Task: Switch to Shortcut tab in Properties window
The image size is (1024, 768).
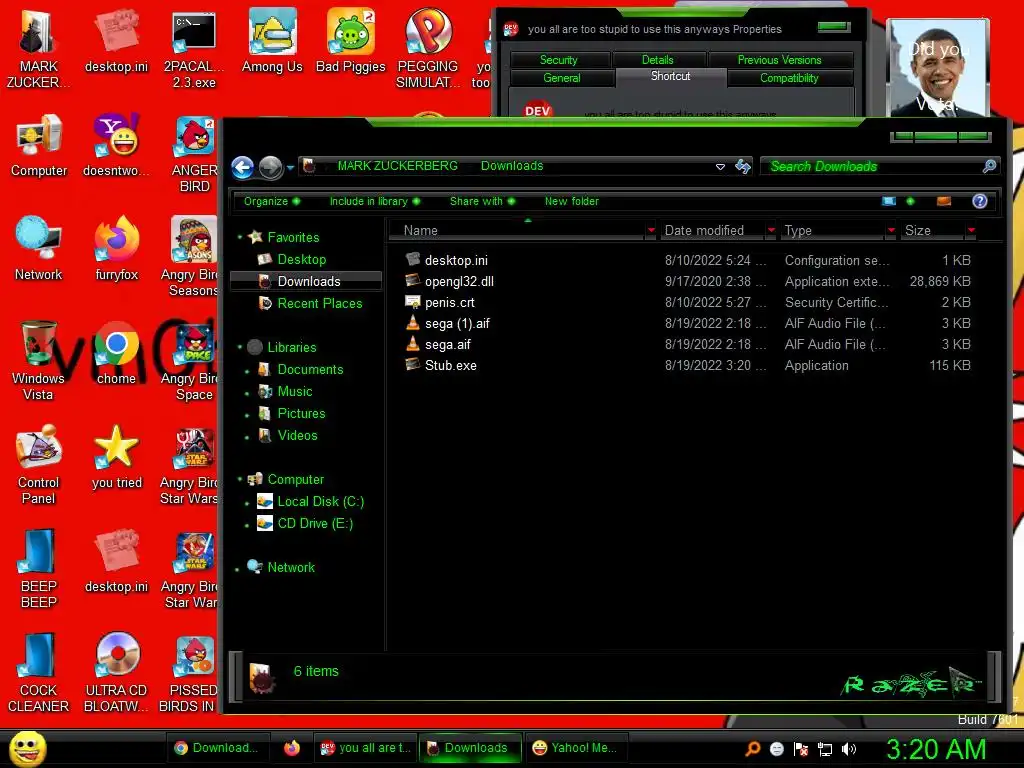Action: point(671,76)
